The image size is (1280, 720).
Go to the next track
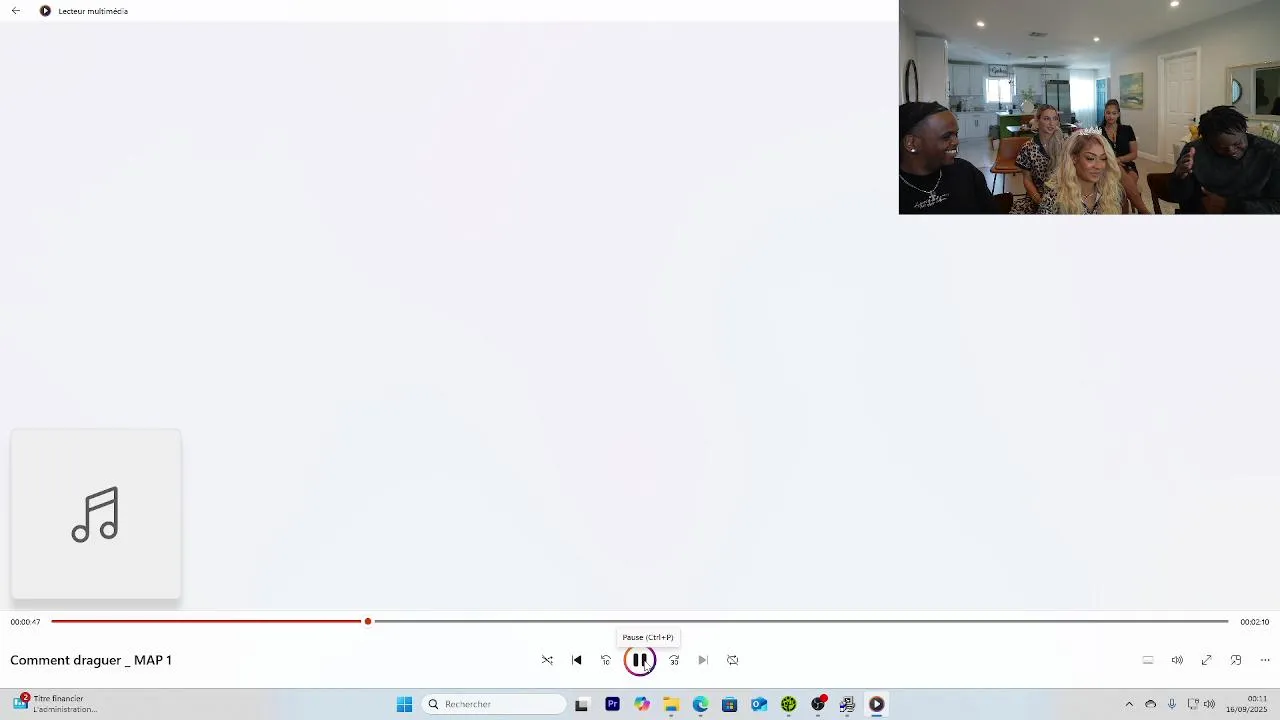pos(703,660)
